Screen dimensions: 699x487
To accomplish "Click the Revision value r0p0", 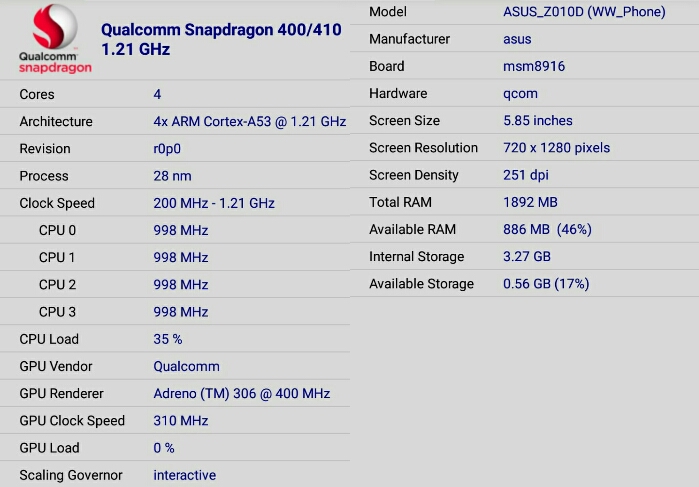I will (167, 149).
